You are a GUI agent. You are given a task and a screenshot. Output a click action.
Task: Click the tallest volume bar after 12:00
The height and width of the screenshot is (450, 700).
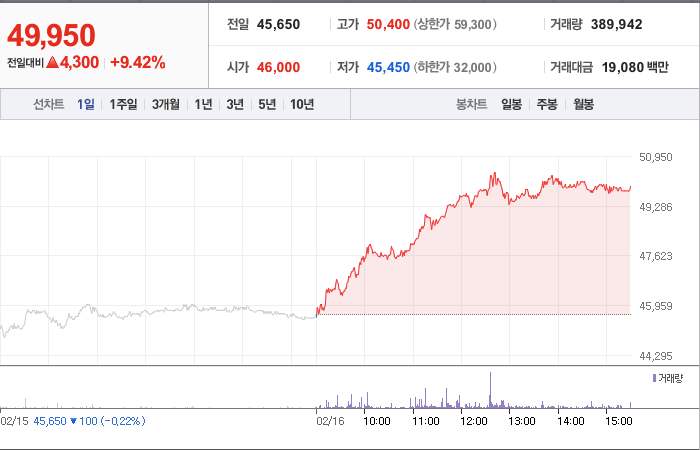coord(490,390)
